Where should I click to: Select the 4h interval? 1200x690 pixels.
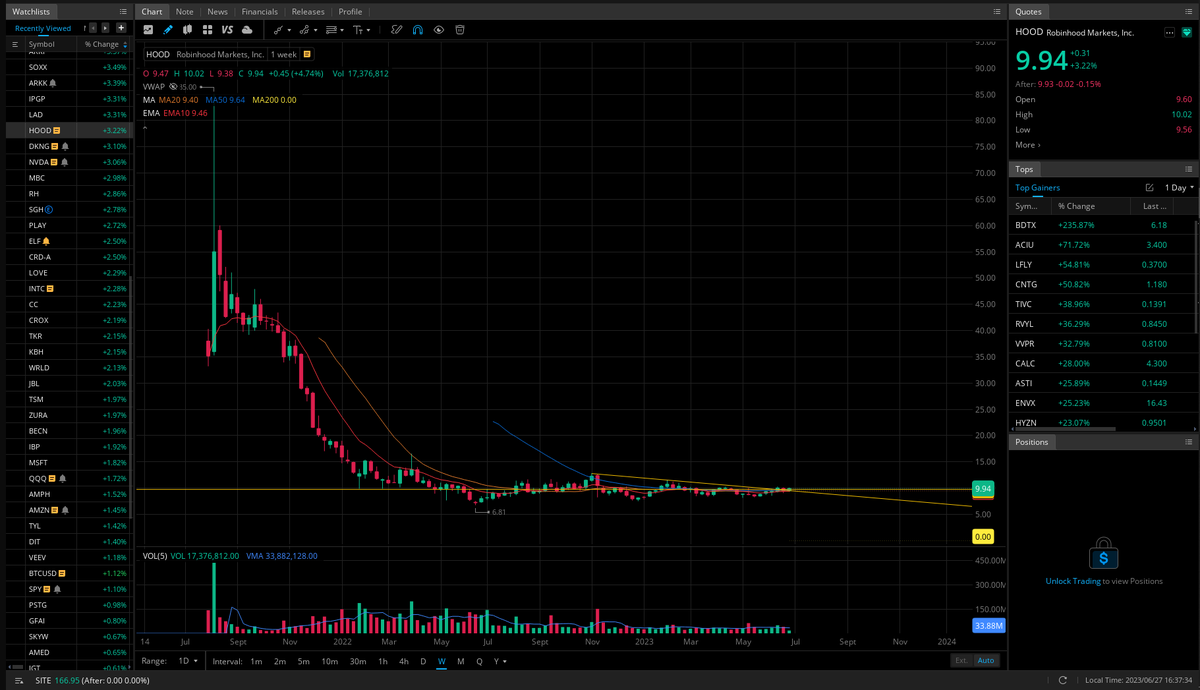coord(403,661)
